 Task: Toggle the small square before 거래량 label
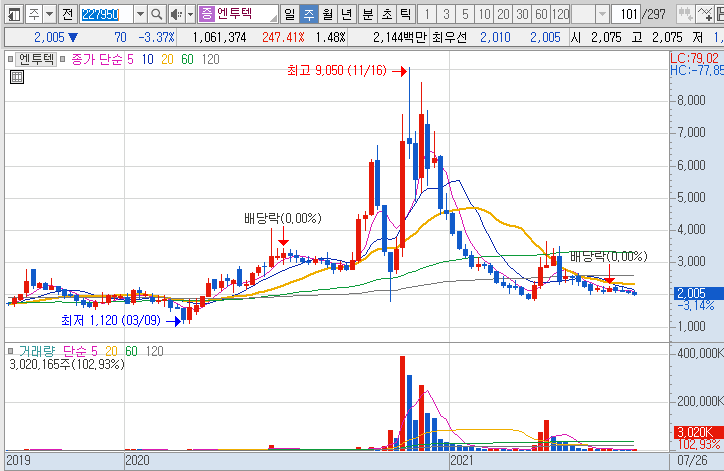point(10,351)
